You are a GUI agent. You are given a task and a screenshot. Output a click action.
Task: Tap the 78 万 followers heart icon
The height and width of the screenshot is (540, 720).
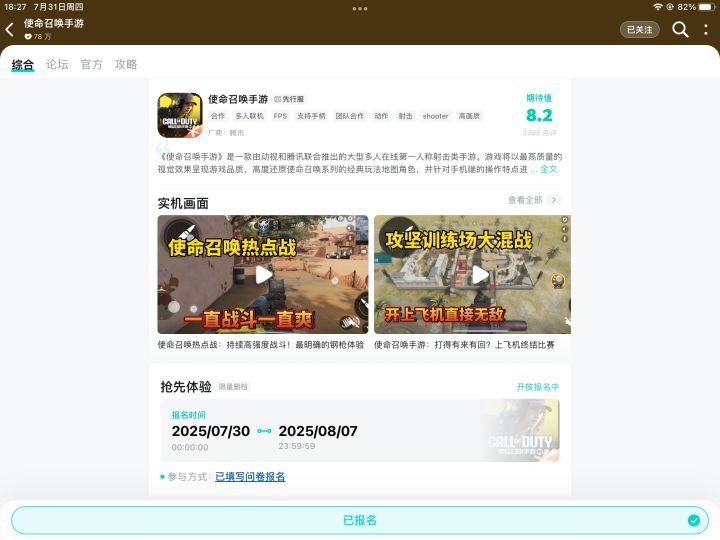[x=28, y=37]
